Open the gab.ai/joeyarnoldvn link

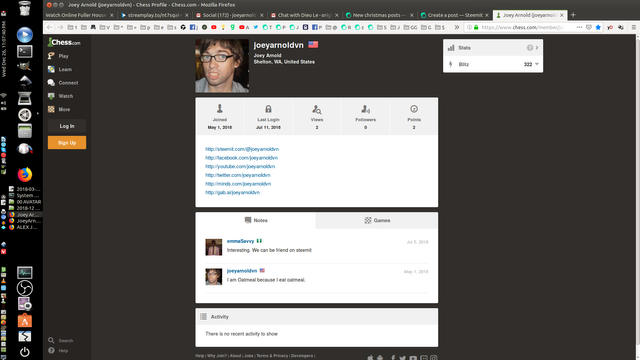pos(232,192)
